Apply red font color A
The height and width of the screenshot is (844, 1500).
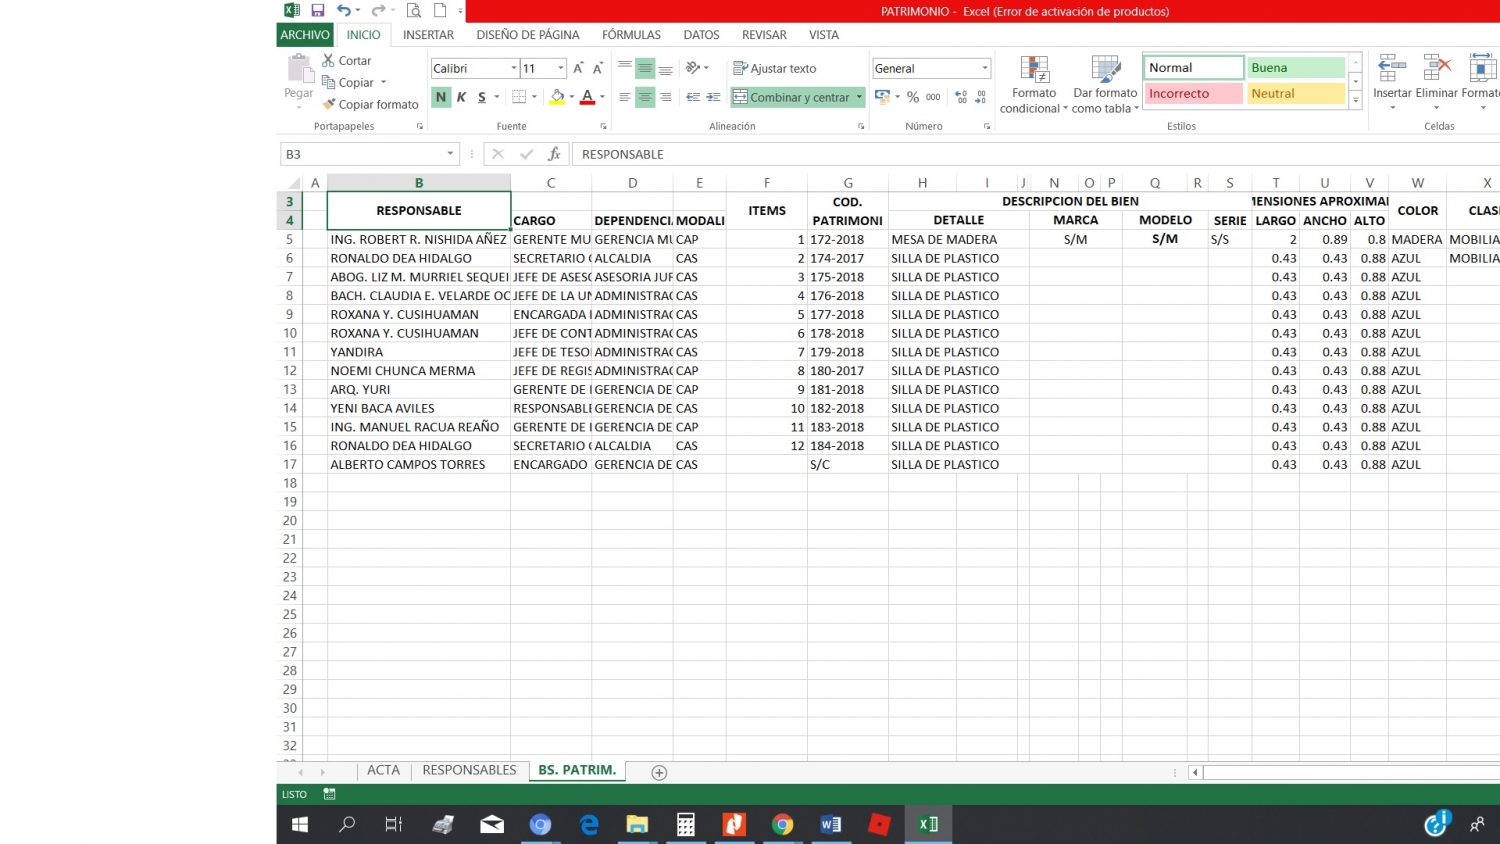pyautogui.click(x=587, y=97)
